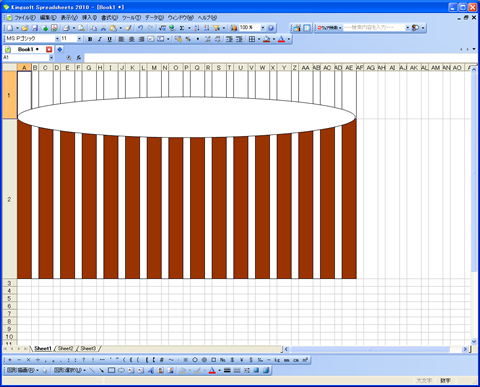
Task: Open the ファイル menu
Action: pyautogui.click(x=25, y=18)
